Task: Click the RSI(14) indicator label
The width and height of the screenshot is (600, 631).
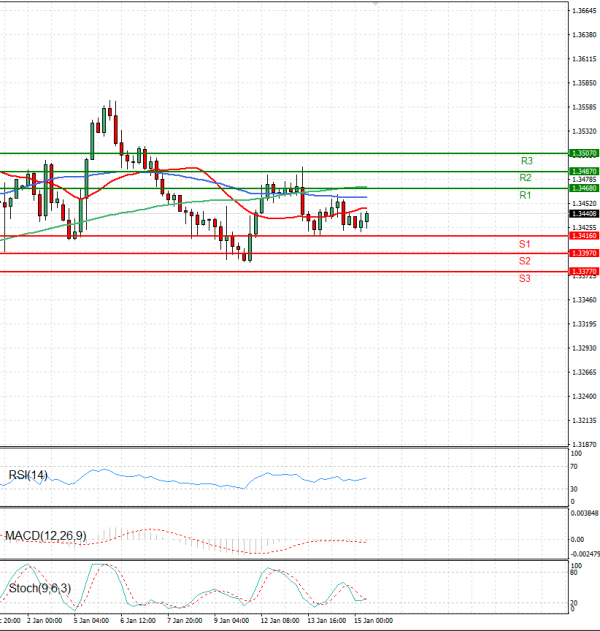Action: (x=27, y=475)
